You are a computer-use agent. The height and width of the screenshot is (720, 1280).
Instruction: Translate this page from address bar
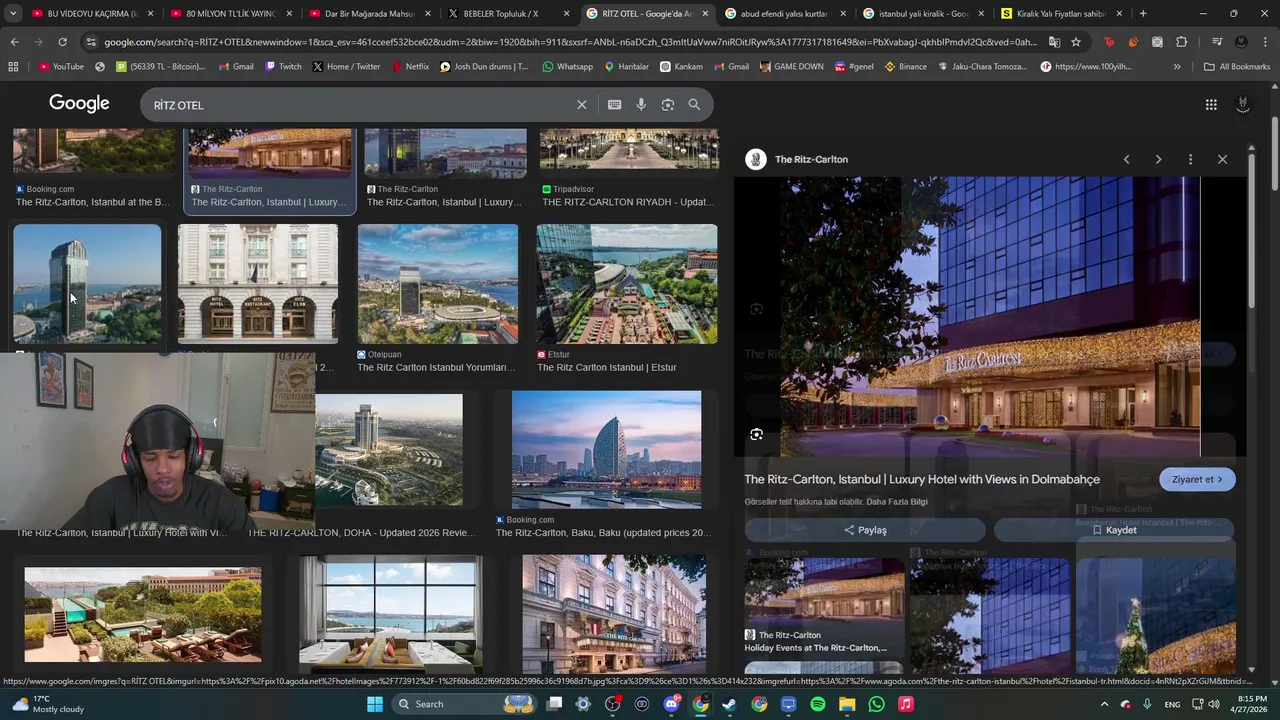coord(1054,42)
